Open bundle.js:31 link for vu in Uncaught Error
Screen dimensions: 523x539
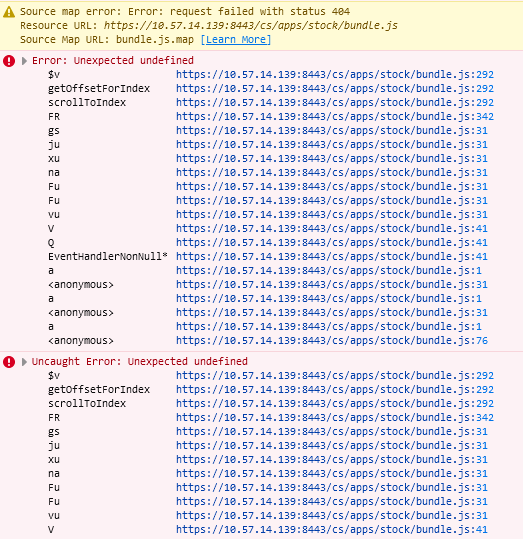tap(332, 516)
